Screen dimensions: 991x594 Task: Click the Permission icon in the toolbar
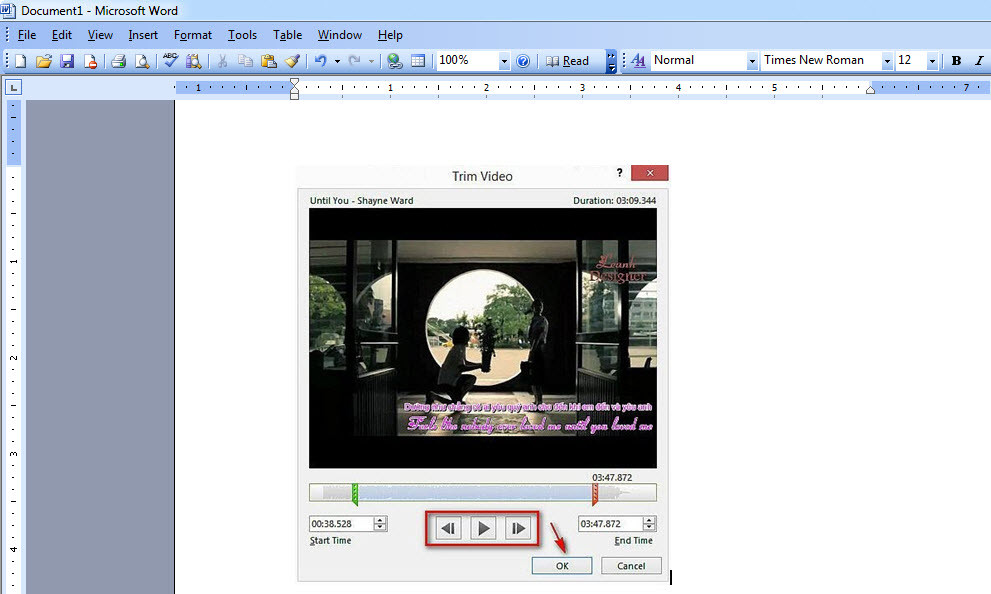click(x=90, y=61)
